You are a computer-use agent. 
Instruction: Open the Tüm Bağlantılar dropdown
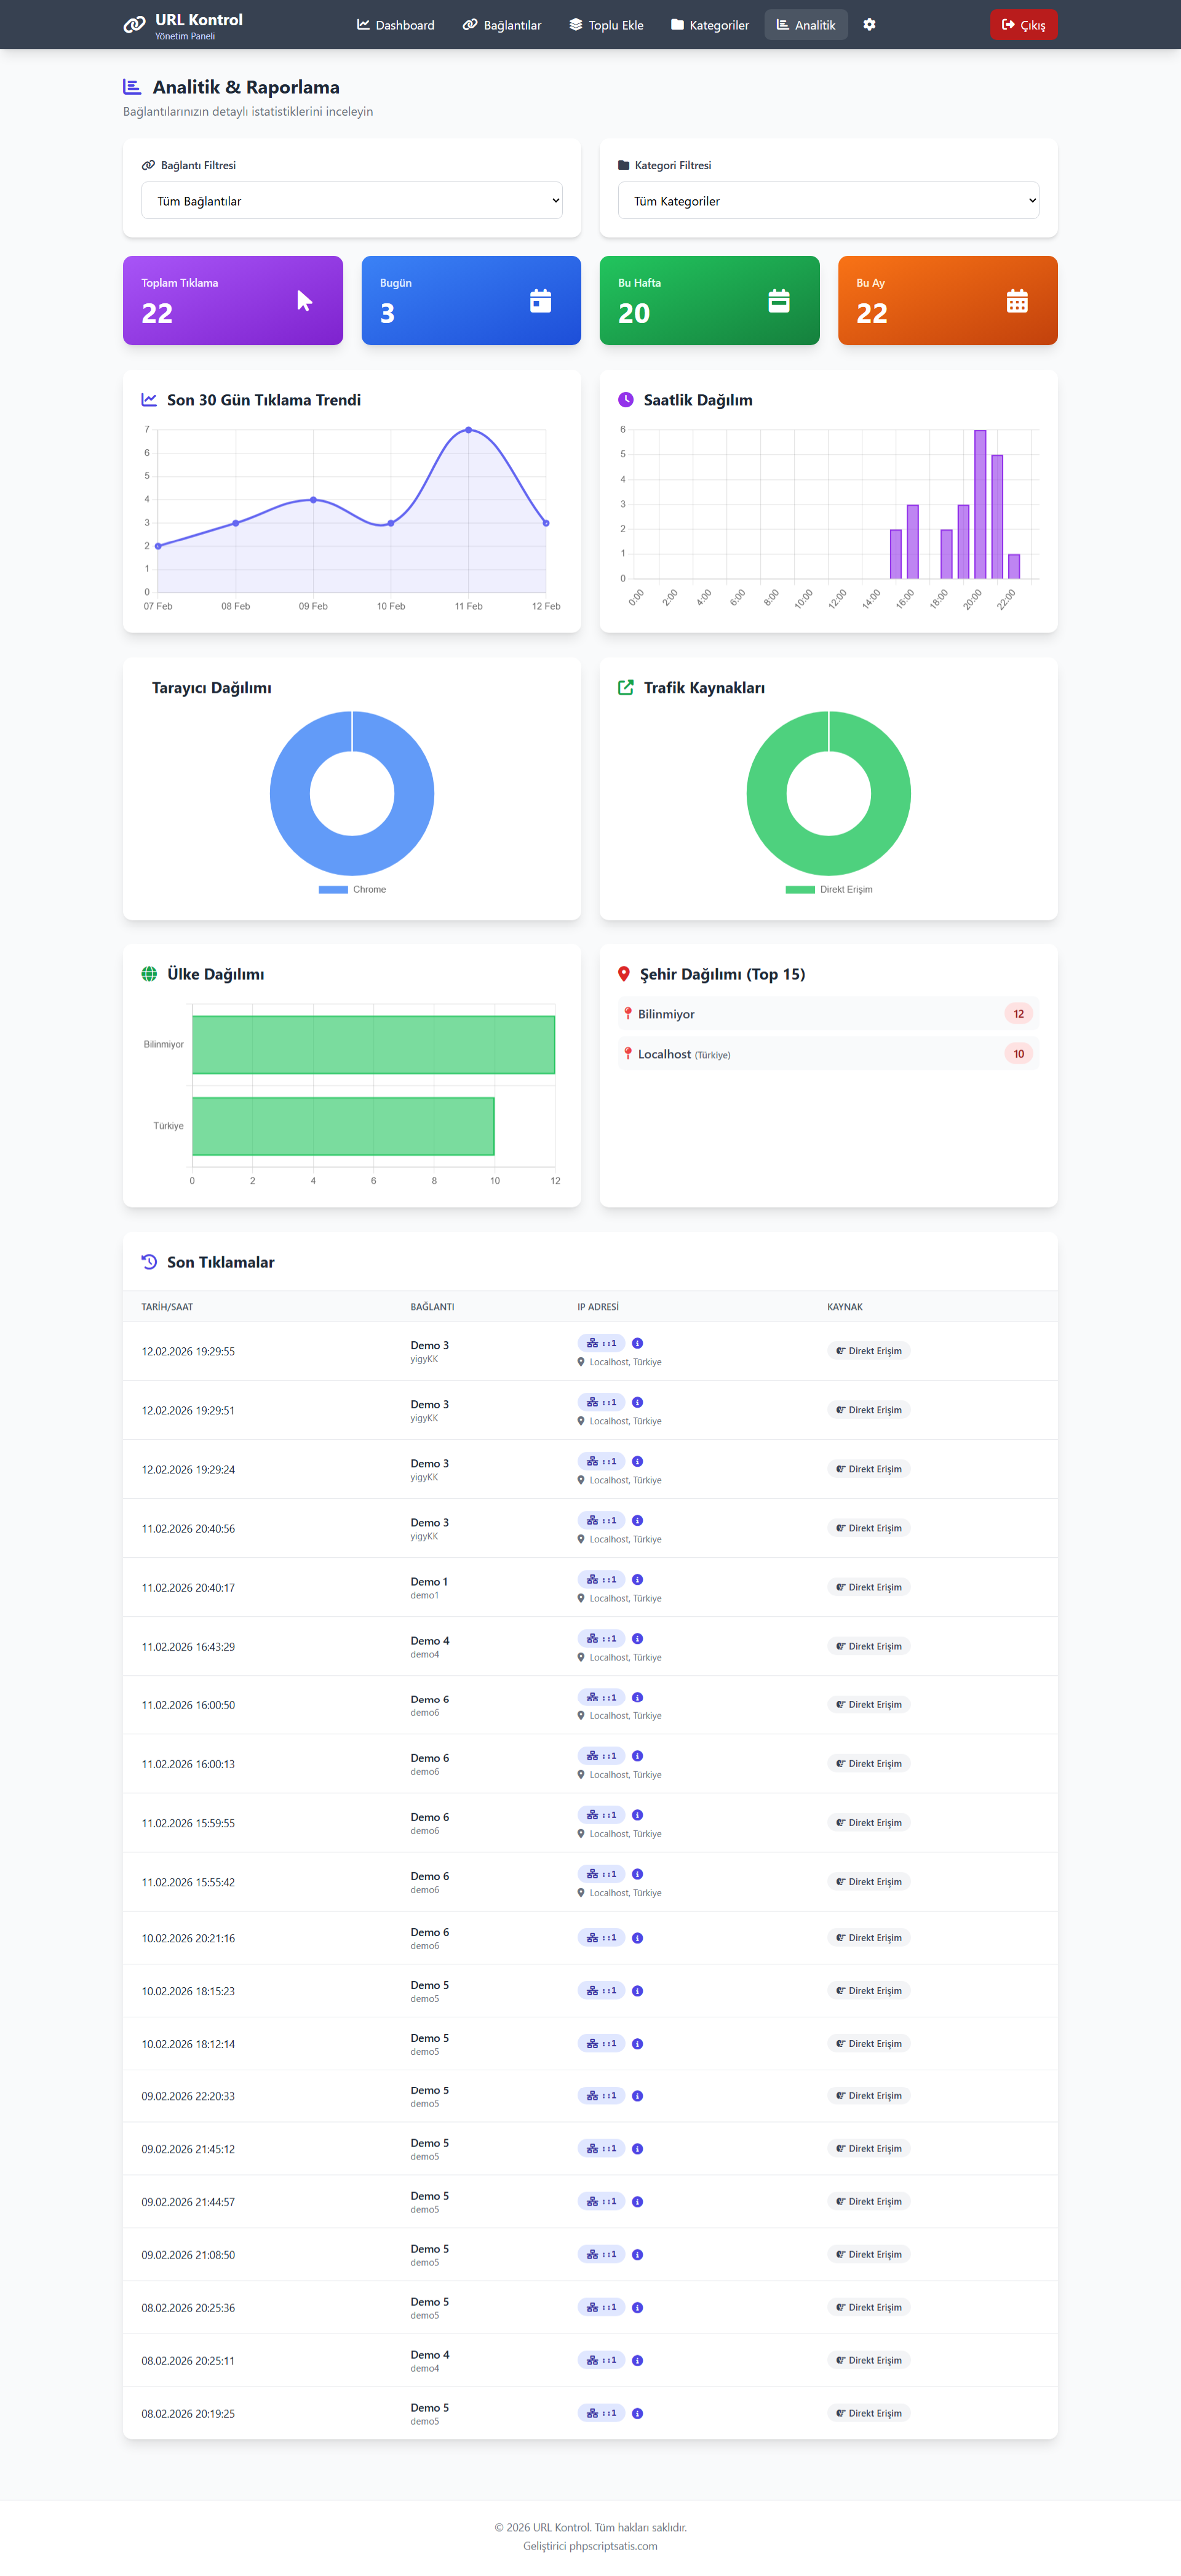click(352, 201)
